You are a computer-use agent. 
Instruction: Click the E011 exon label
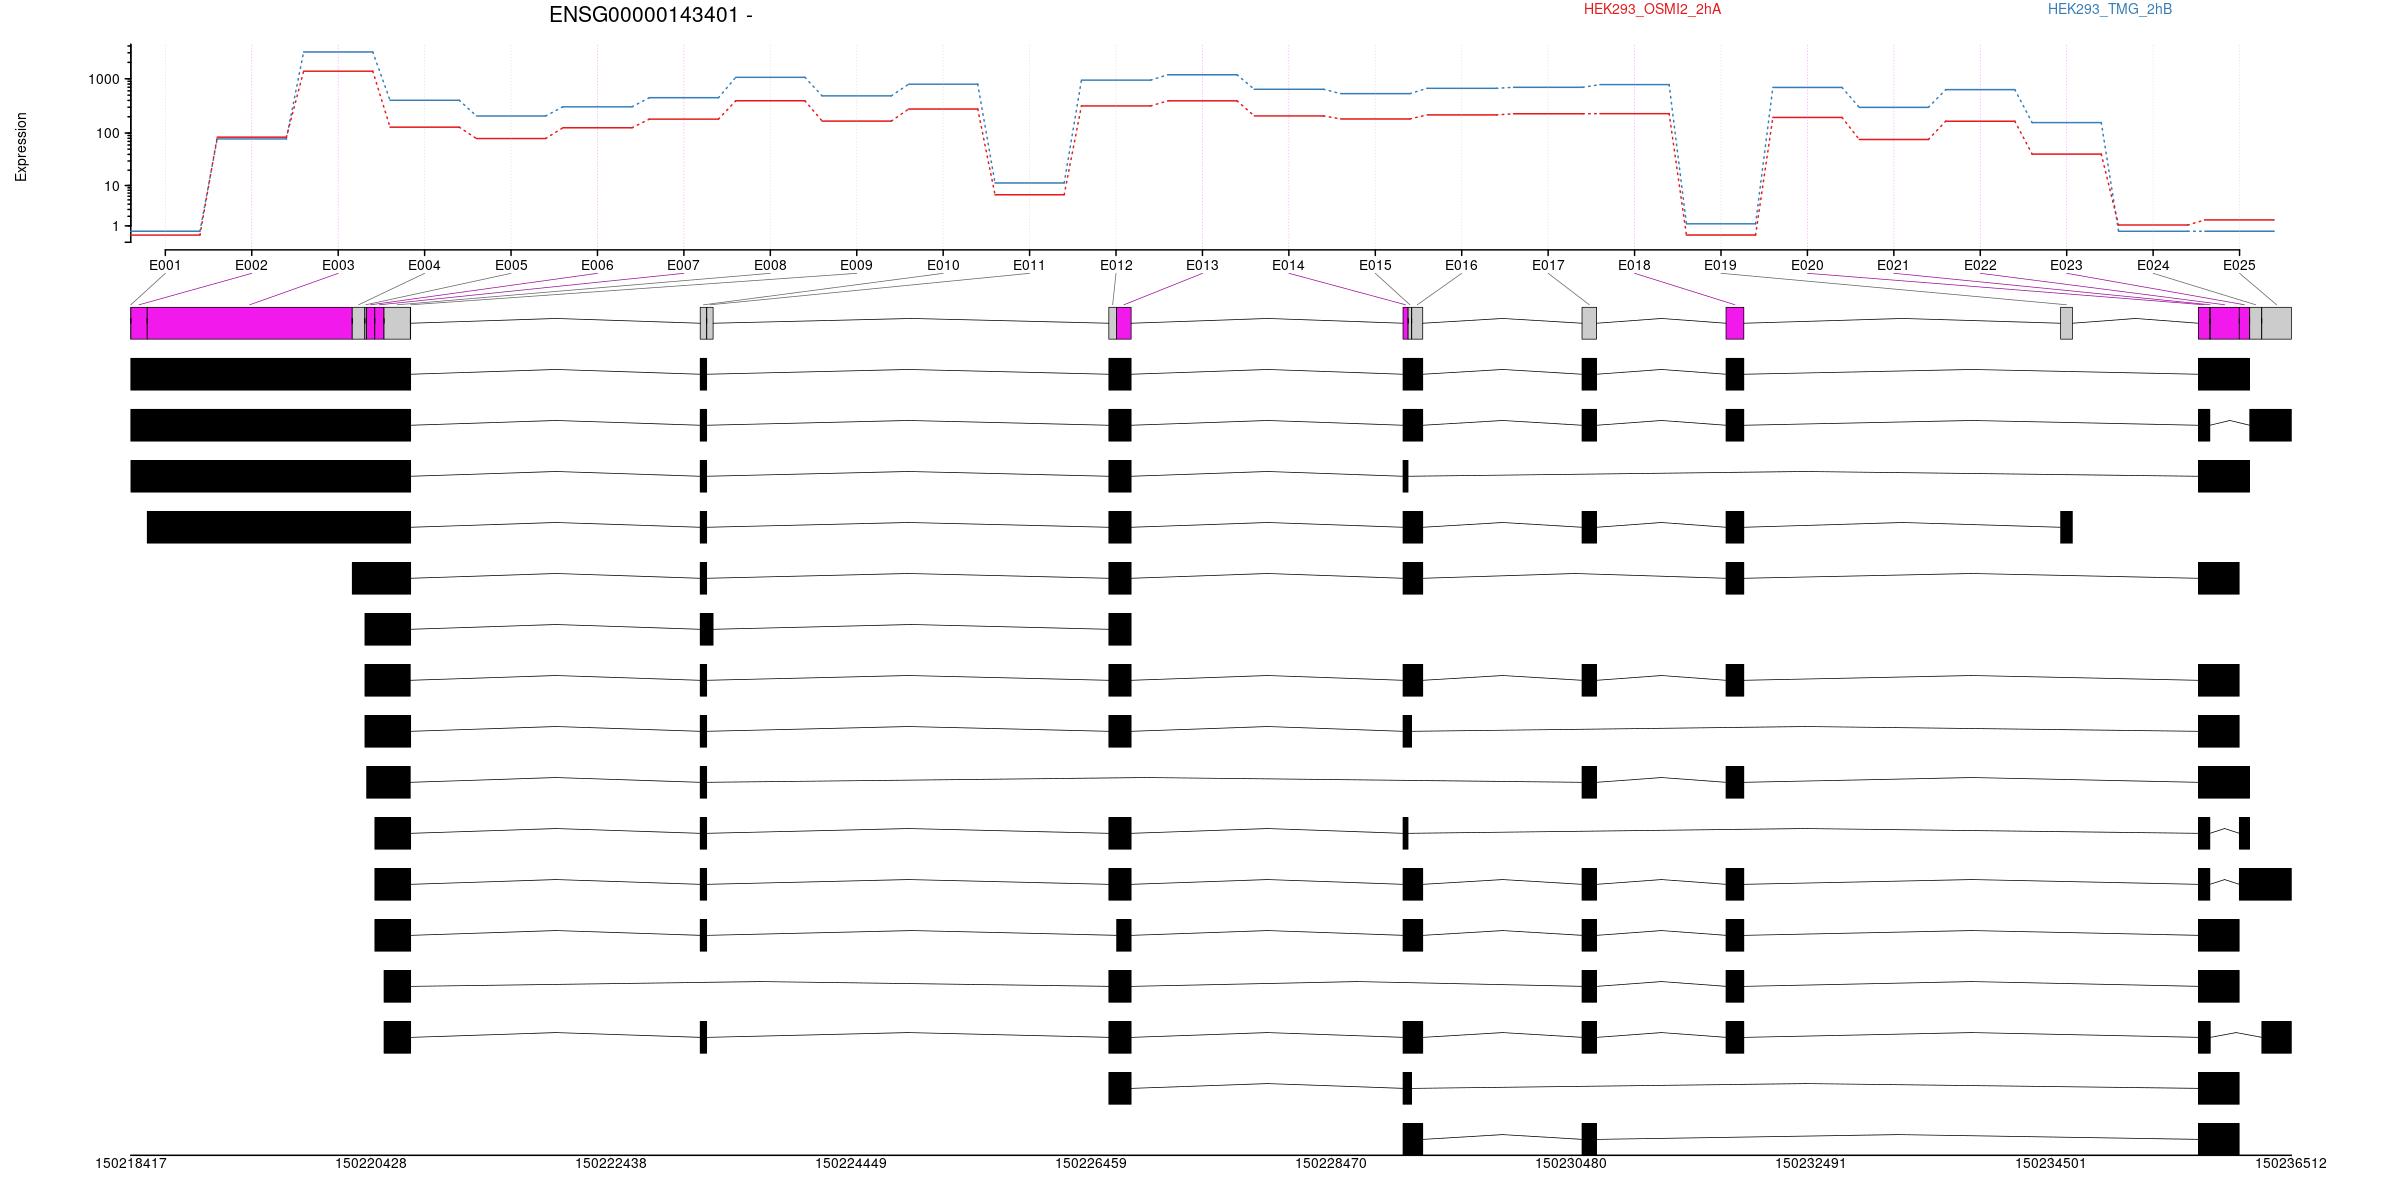[x=1029, y=266]
